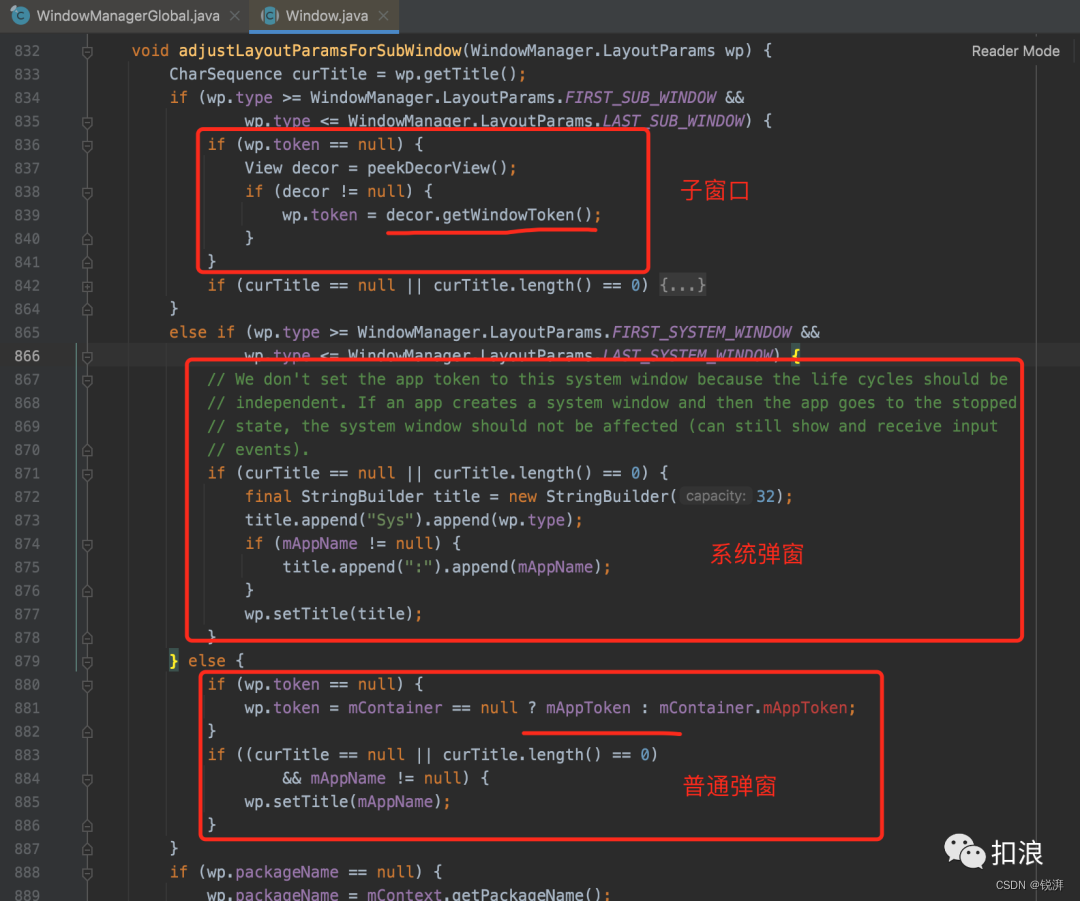Click the CSDN @锐湃 watermark text
1080x901 pixels.
point(1028,884)
